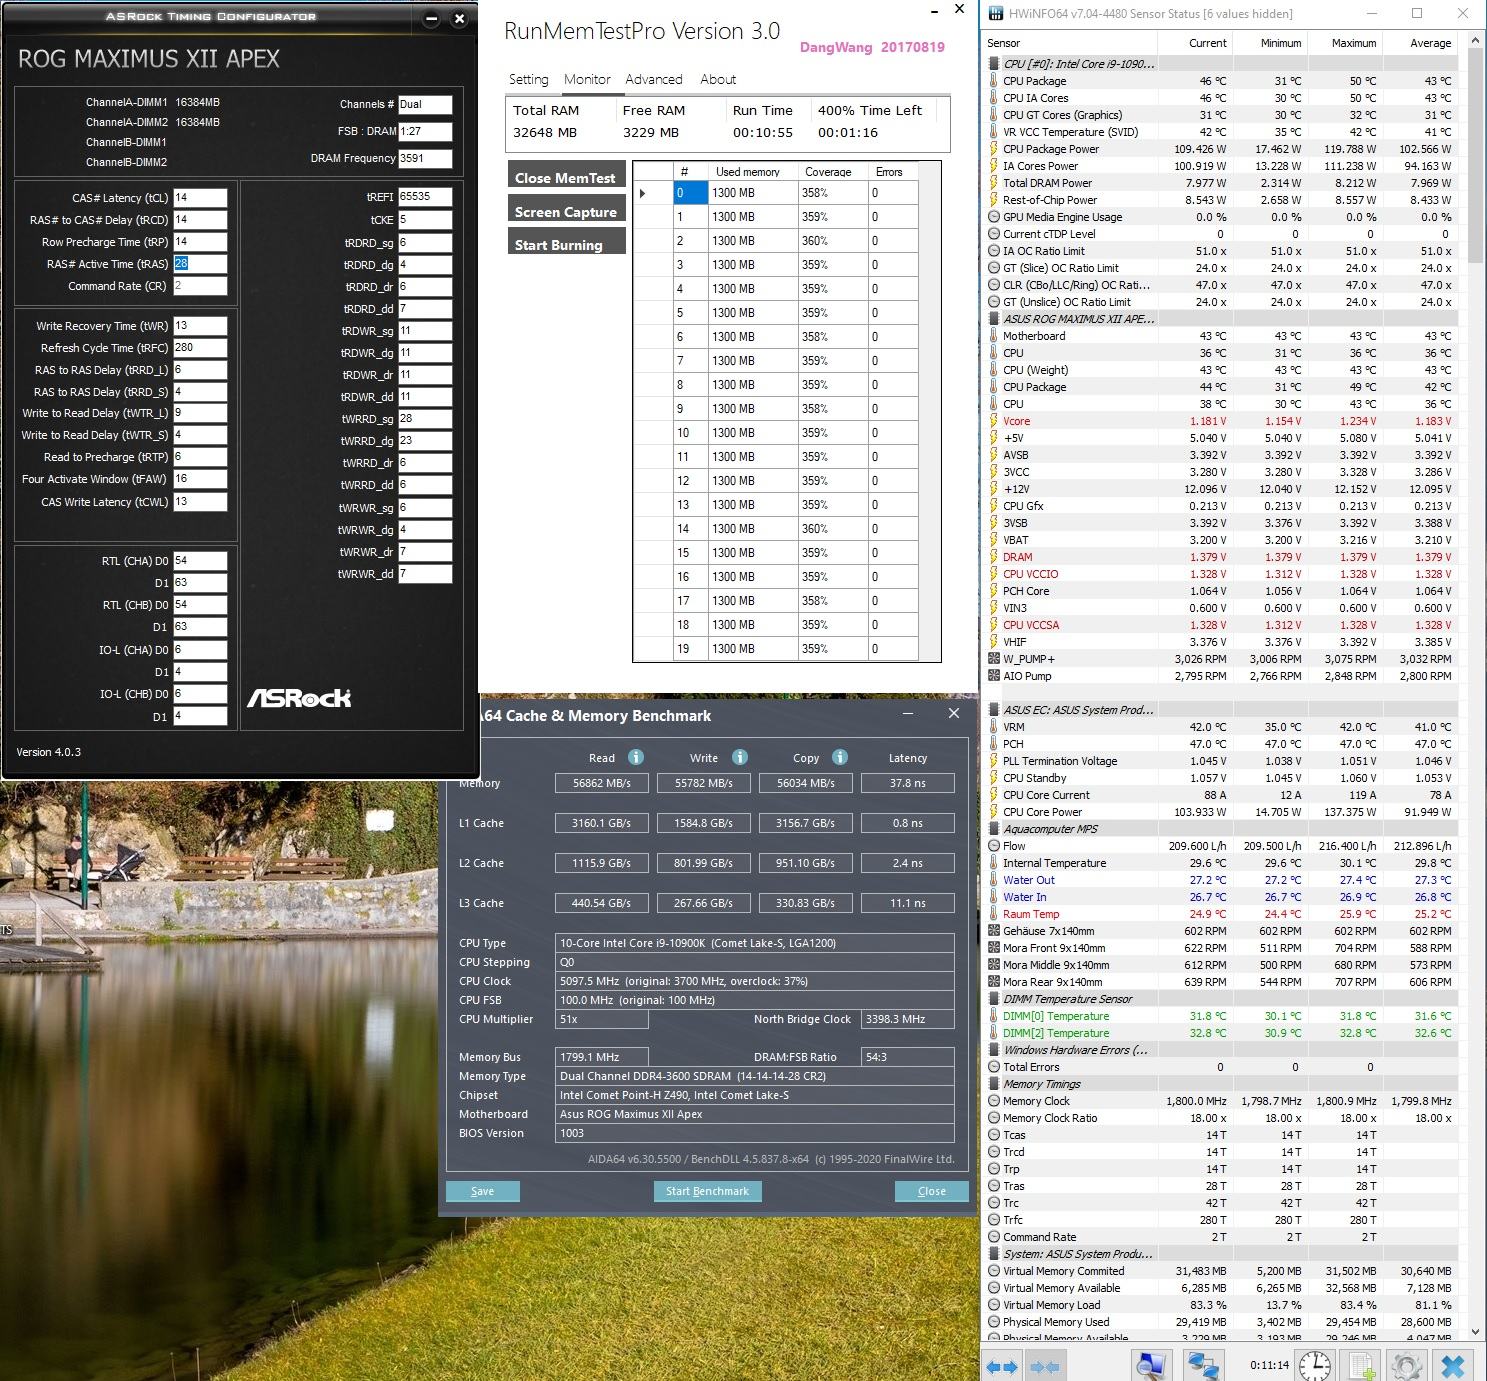Image resolution: width=1487 pixels, height=1381 pixels.
Task: Click HWiNFO scrollbar down arrow
Action: (1477, 1332)
